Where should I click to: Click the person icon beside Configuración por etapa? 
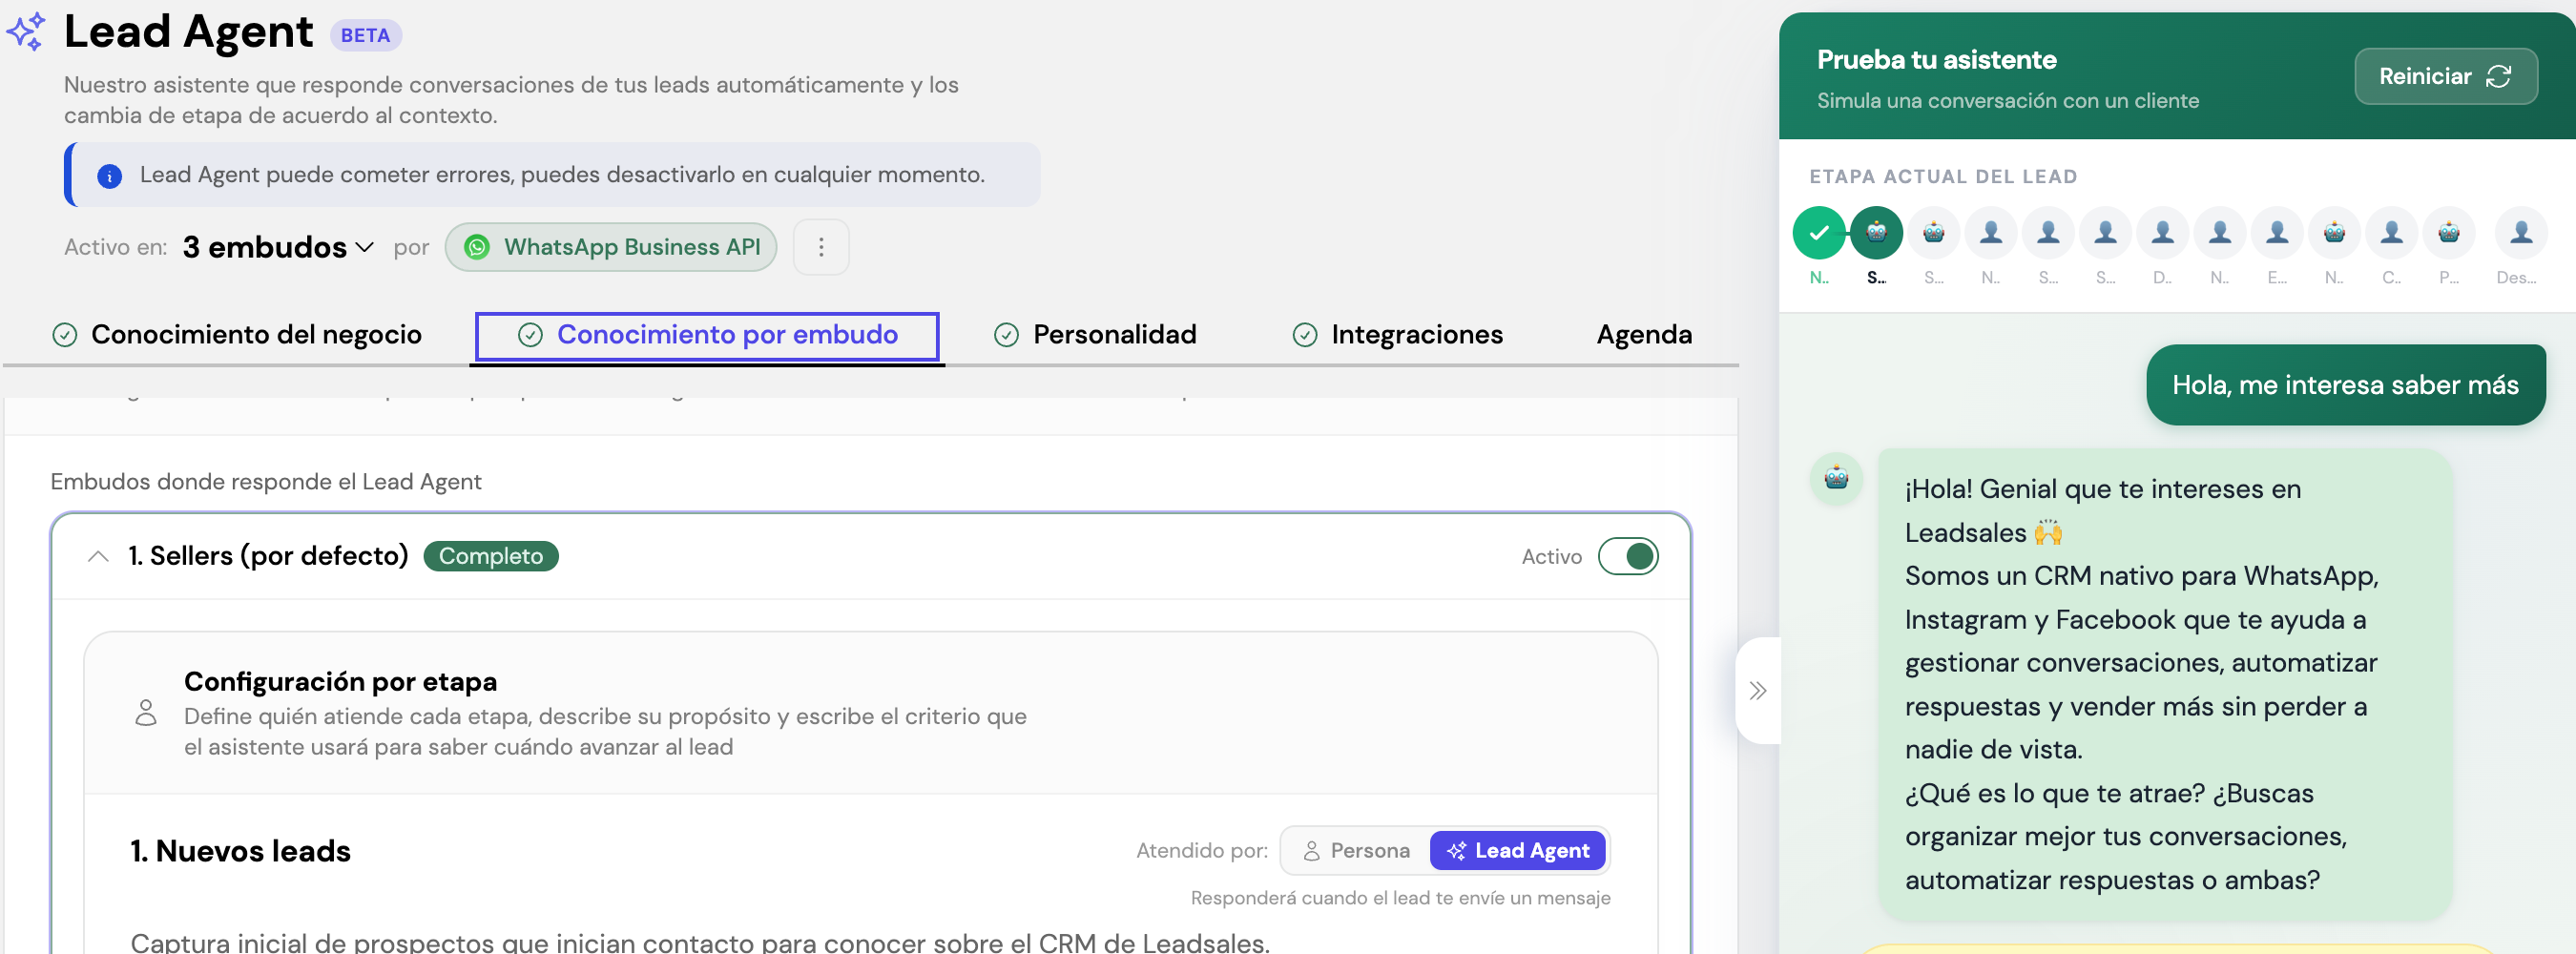(x=146, y=713)
